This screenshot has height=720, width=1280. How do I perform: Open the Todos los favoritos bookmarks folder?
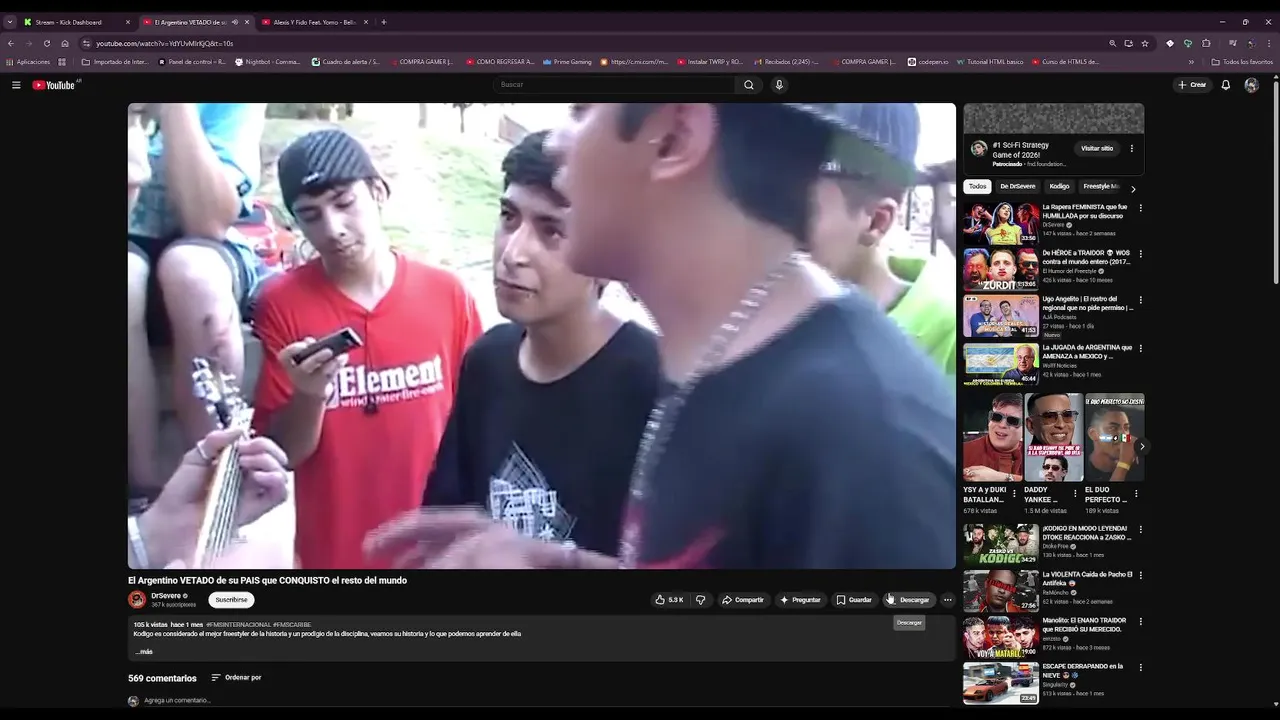[x=1242, y=62]
